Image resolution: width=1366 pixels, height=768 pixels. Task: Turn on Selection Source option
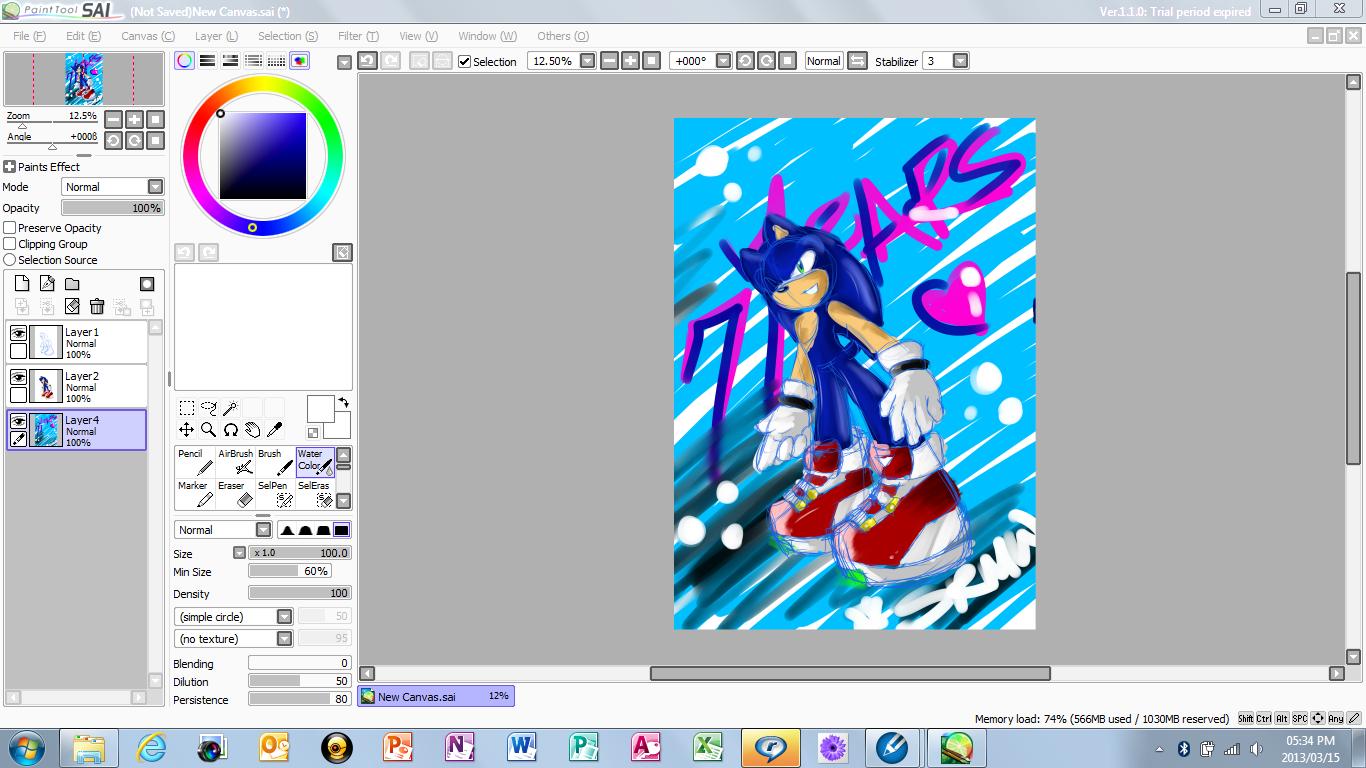(x=10, y=260)
